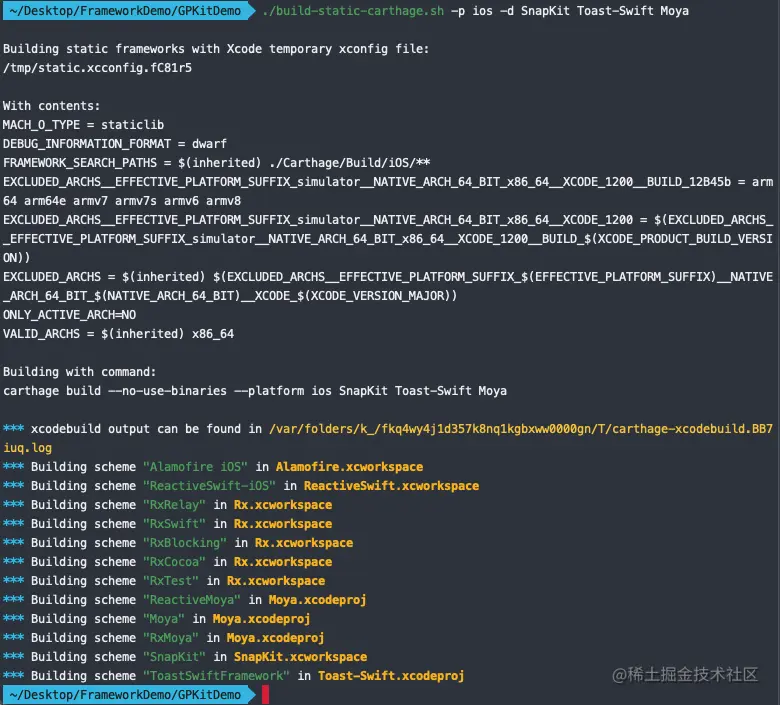Screen dimensions: 780x705
Task: Click the bottom prompt path ~/Desktop/FrameworkDemo/GPKitDemo
Action: coord(125,695)
